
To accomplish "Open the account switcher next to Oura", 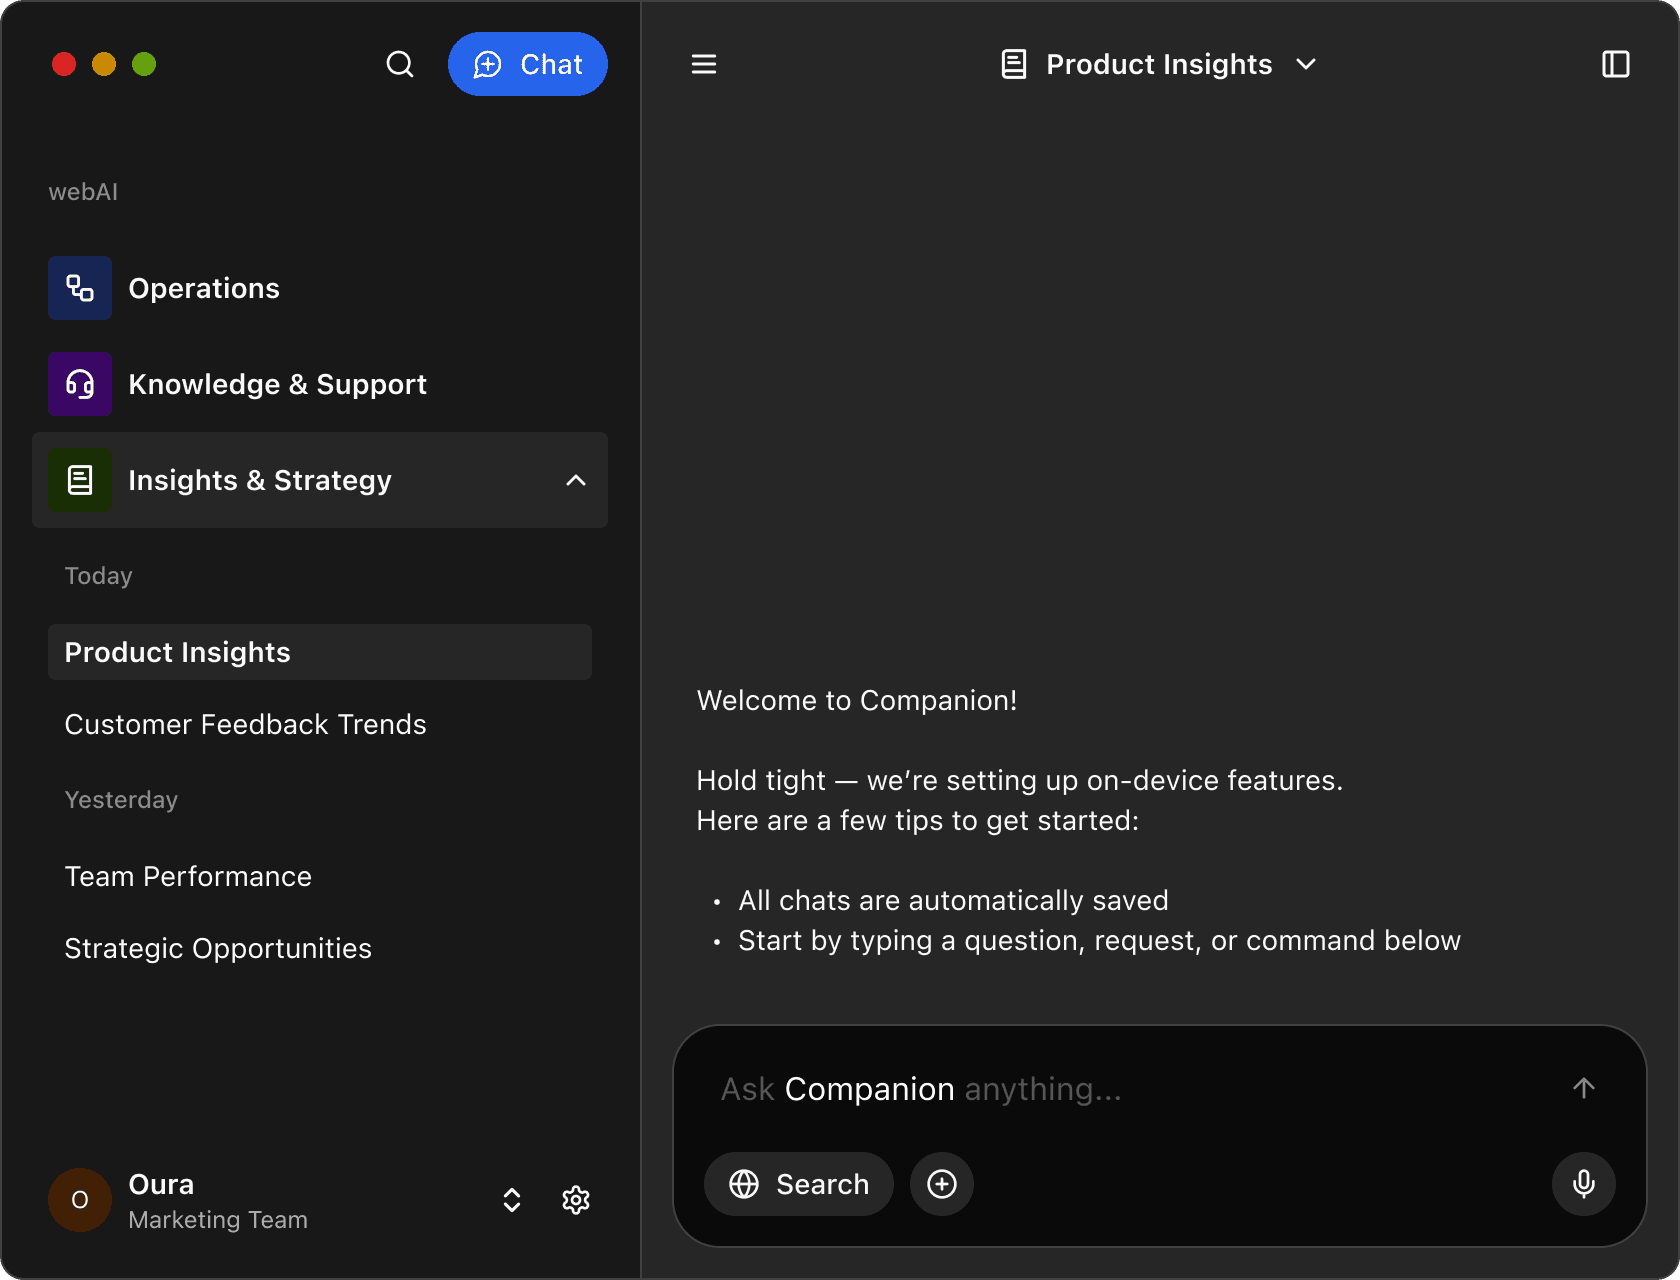I will point(511,1200).
